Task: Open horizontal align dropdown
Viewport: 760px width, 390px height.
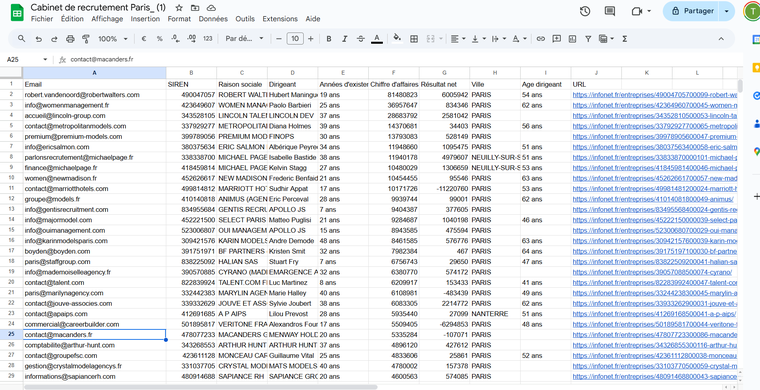Action: click(x=458, y=39)
